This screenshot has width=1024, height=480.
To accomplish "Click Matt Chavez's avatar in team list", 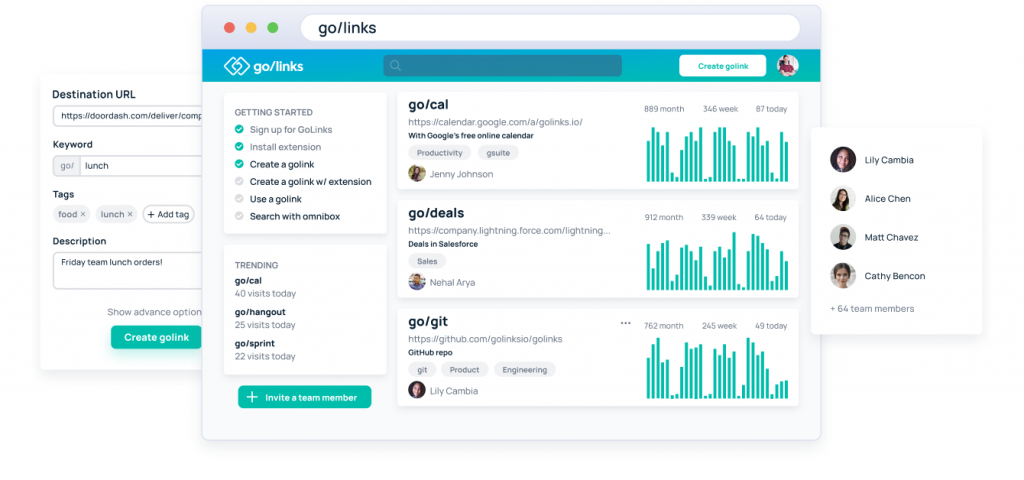I will (843, 237).
